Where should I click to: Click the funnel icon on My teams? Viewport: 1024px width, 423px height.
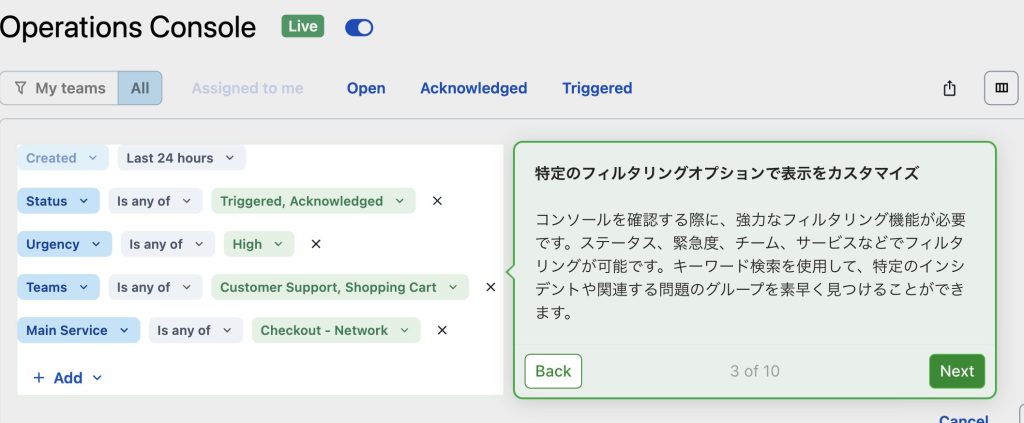21,88
